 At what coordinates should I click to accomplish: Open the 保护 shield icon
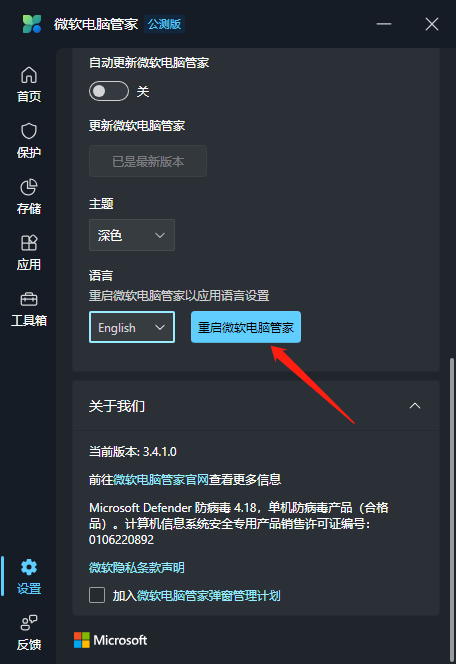29,131
